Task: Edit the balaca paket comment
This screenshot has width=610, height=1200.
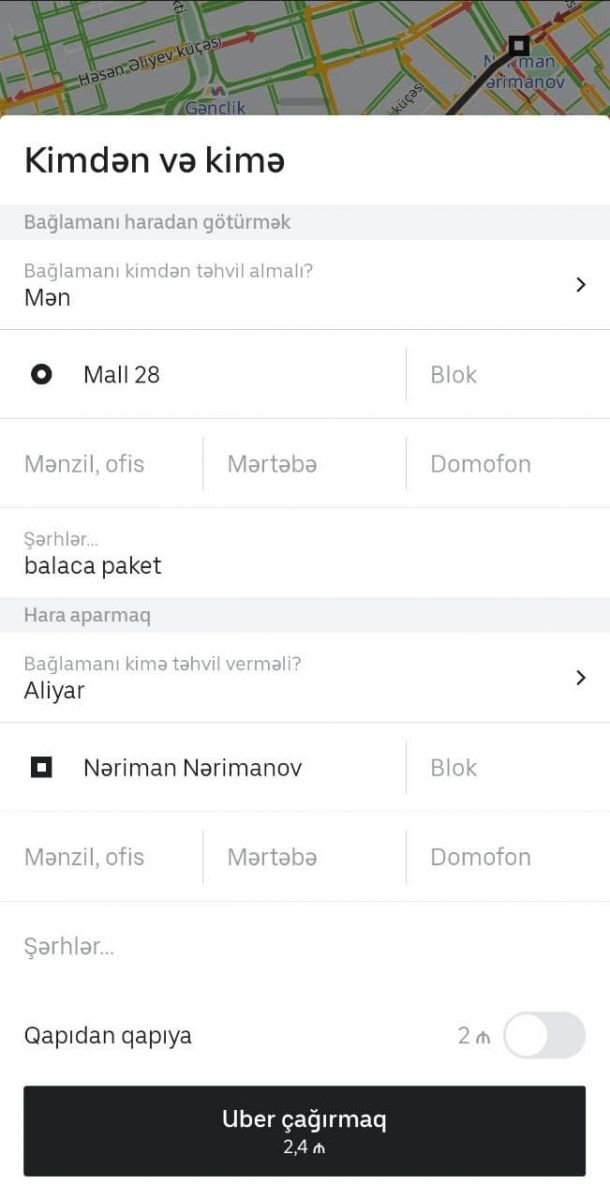Action: pos(300,556)
